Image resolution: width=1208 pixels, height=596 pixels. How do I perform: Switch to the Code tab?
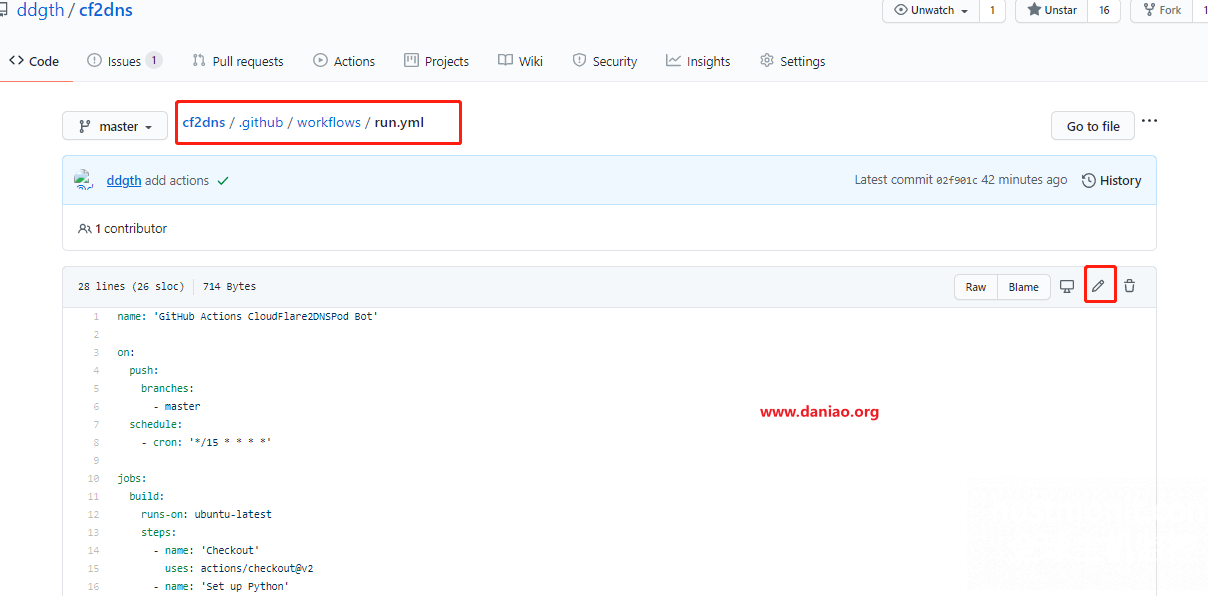click(x=34, y=61)
